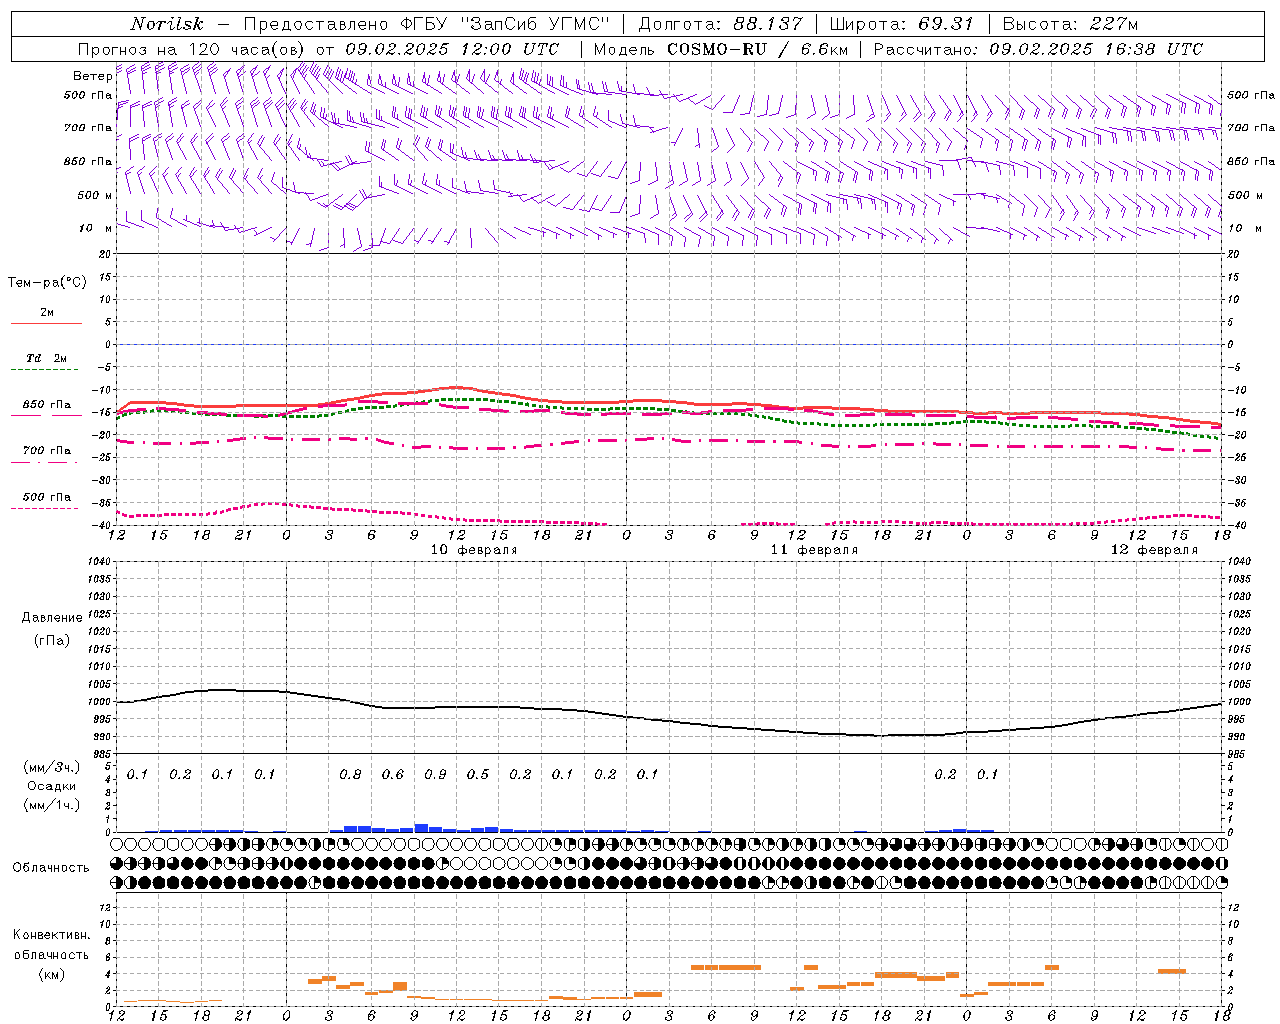
Task: Click the Широта: 69.31 field
Action: point(901,24)
